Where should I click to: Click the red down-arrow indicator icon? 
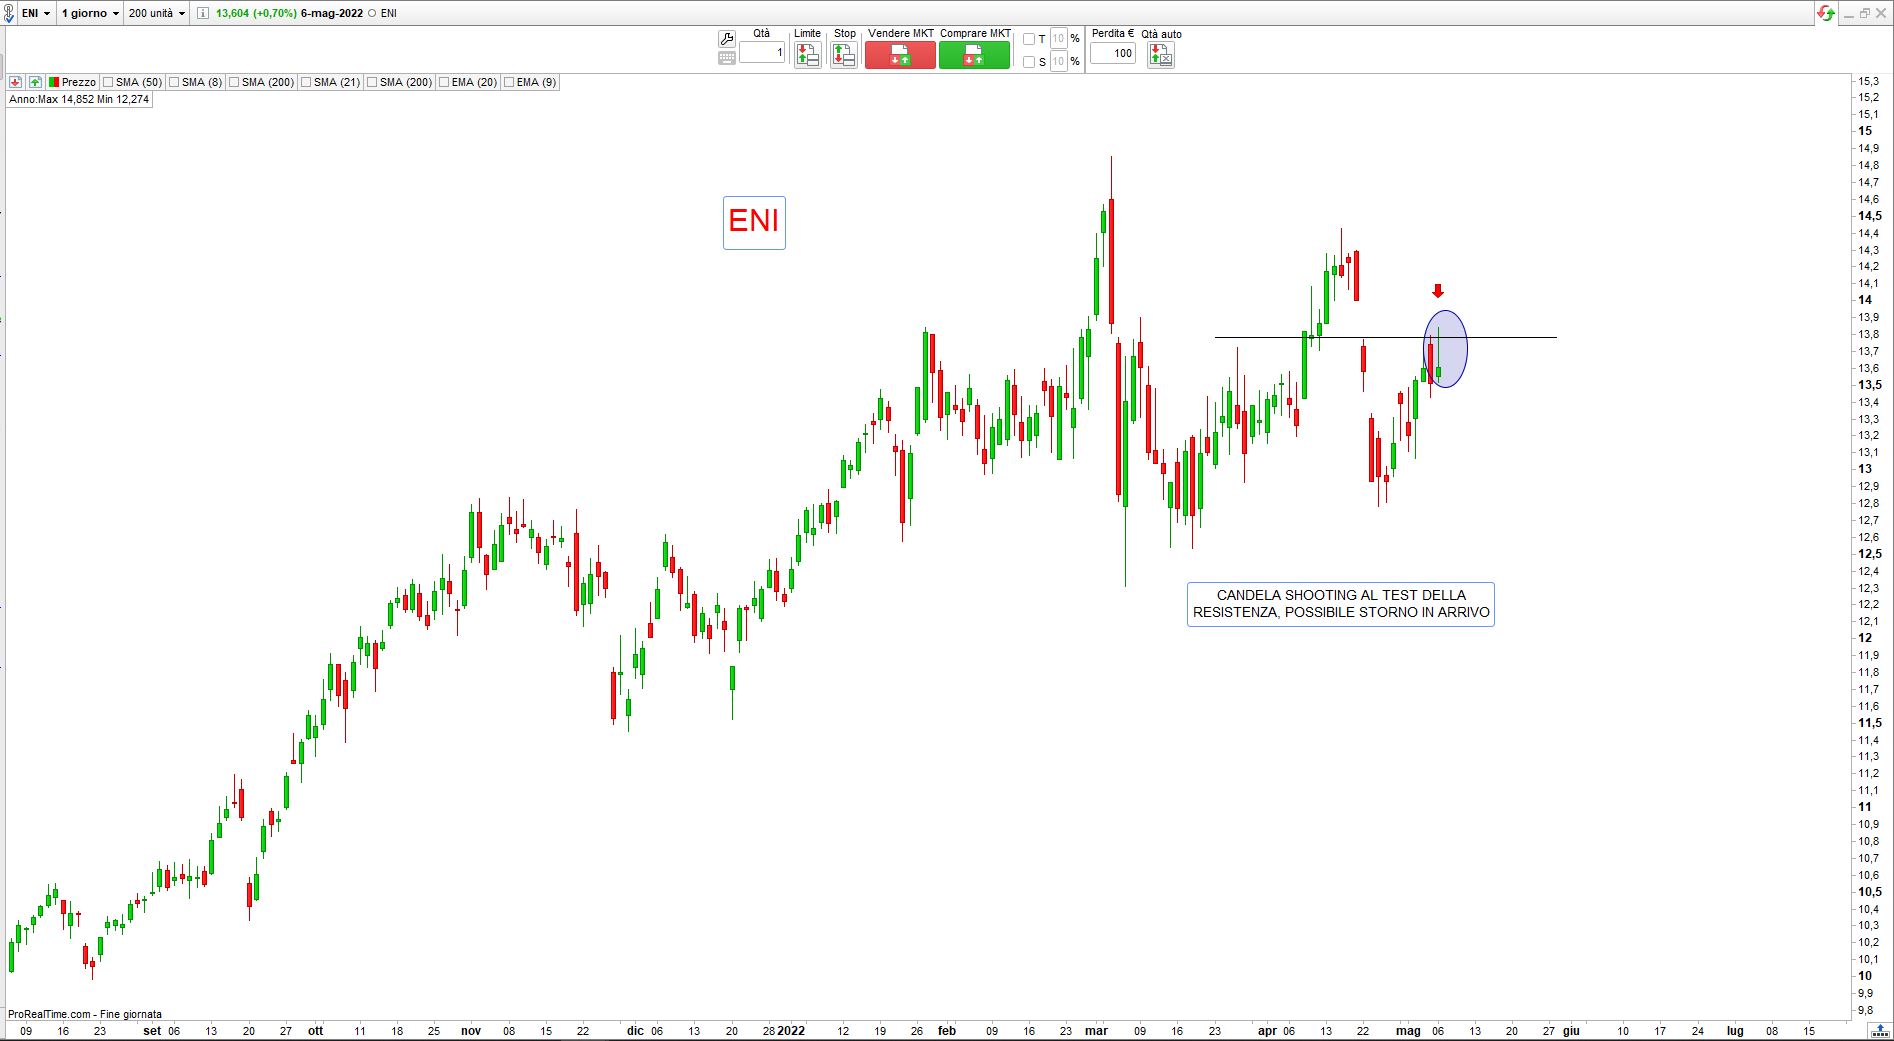tap(16, 82)
